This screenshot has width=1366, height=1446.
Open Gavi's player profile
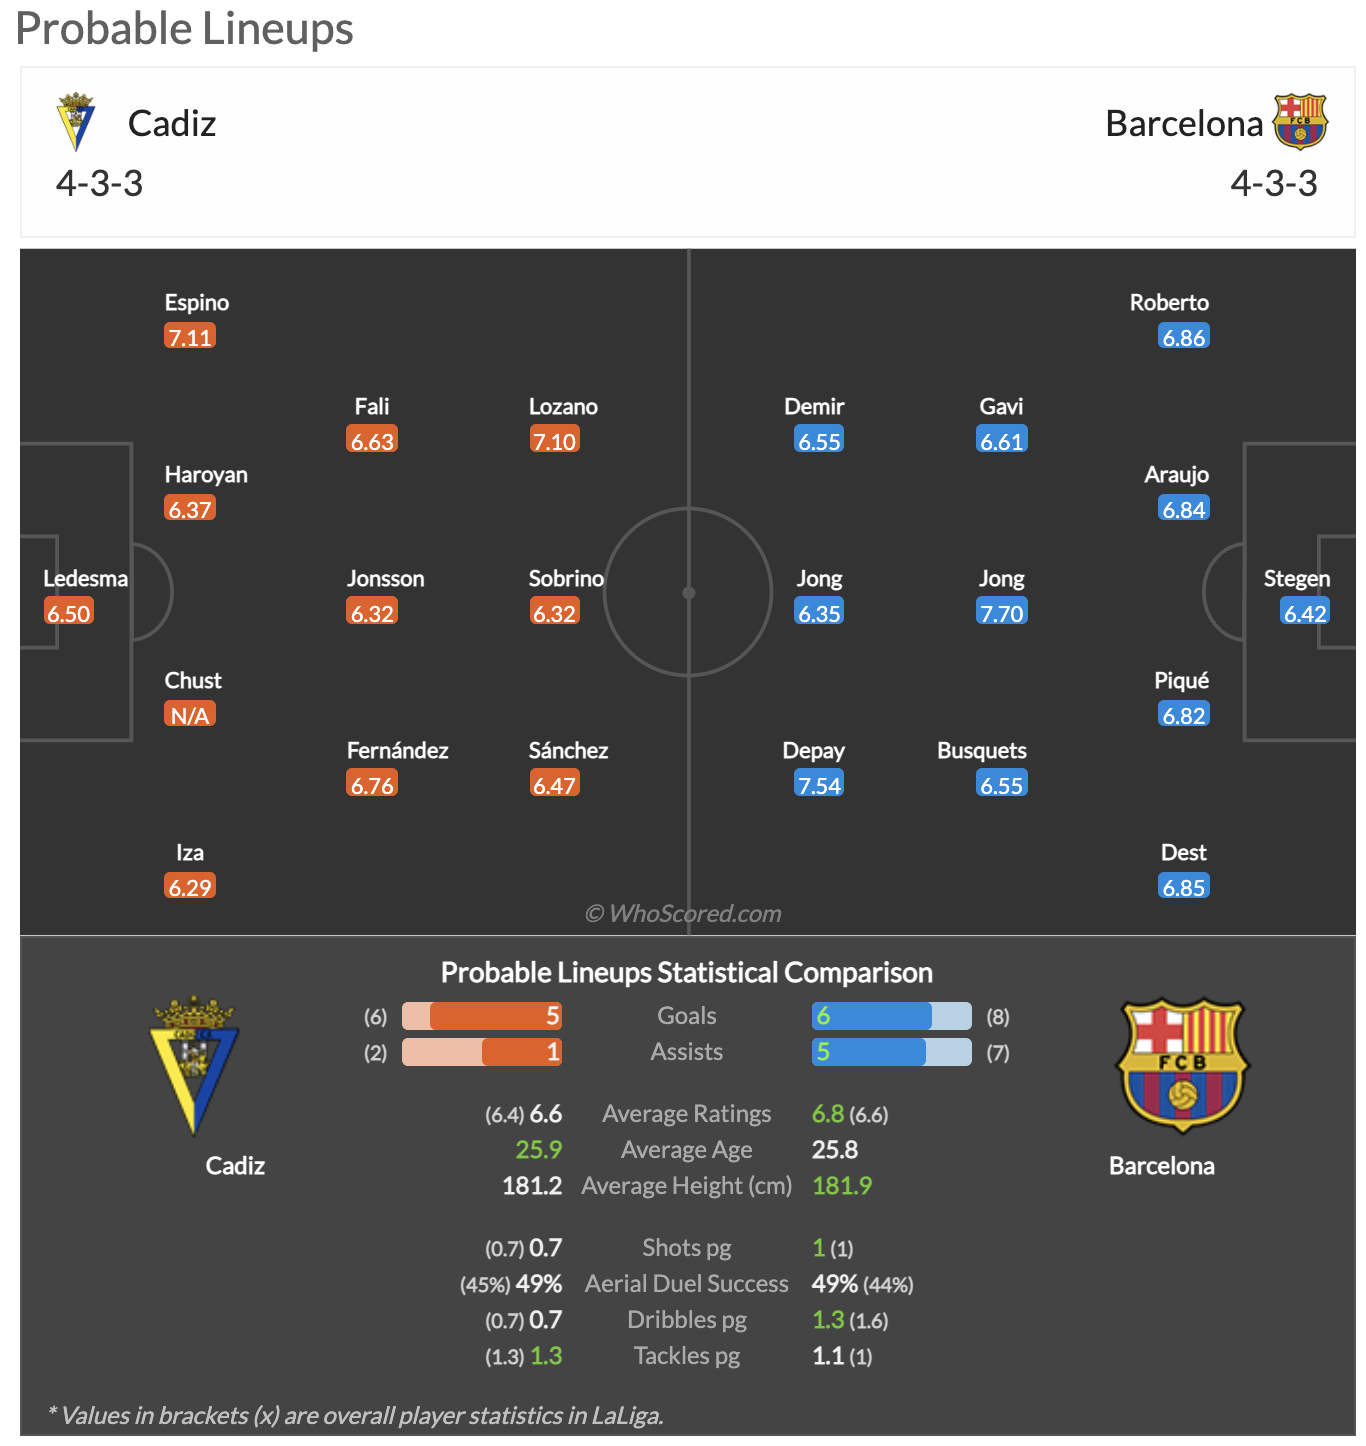tap(1001, 407)
